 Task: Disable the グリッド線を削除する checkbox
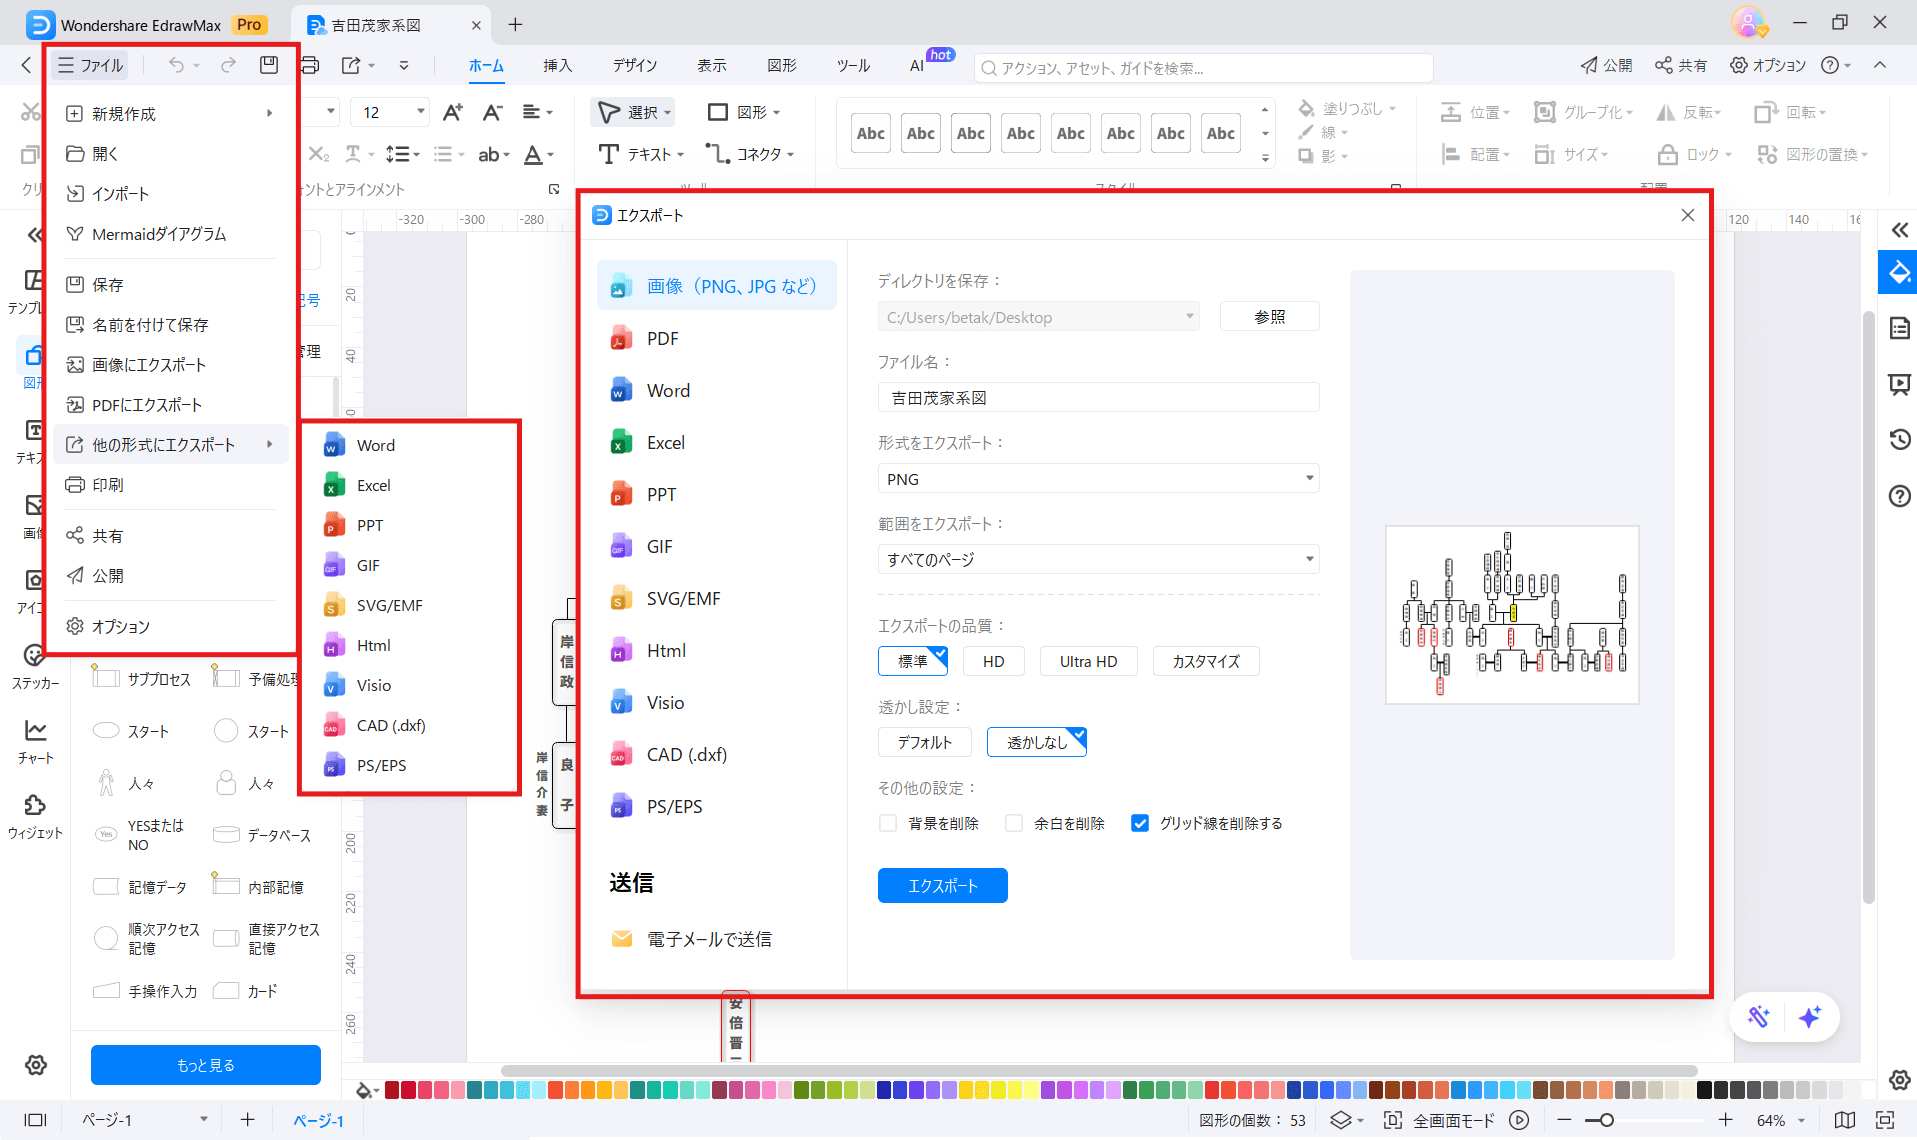[1140, 823]
